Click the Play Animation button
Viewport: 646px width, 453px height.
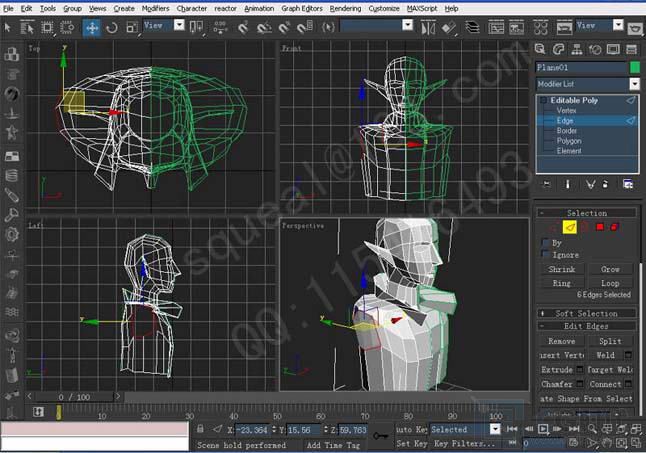click(542, 429)
